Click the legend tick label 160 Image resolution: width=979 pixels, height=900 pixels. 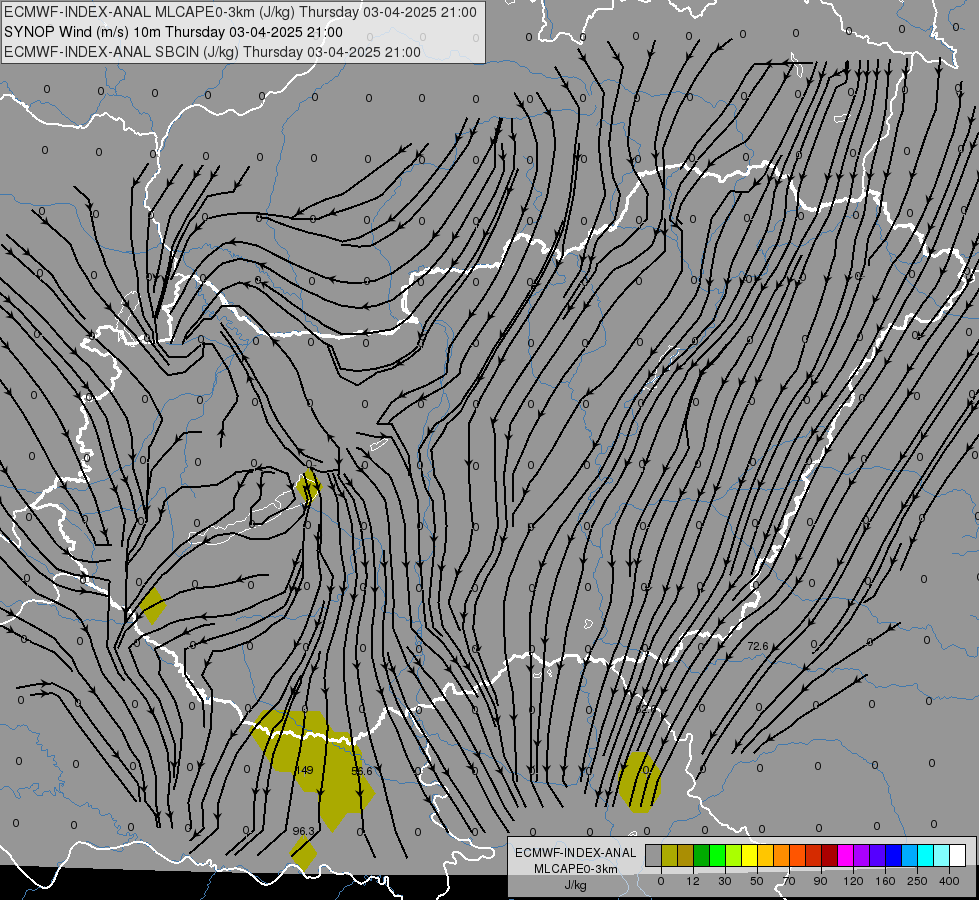(885, 881)
